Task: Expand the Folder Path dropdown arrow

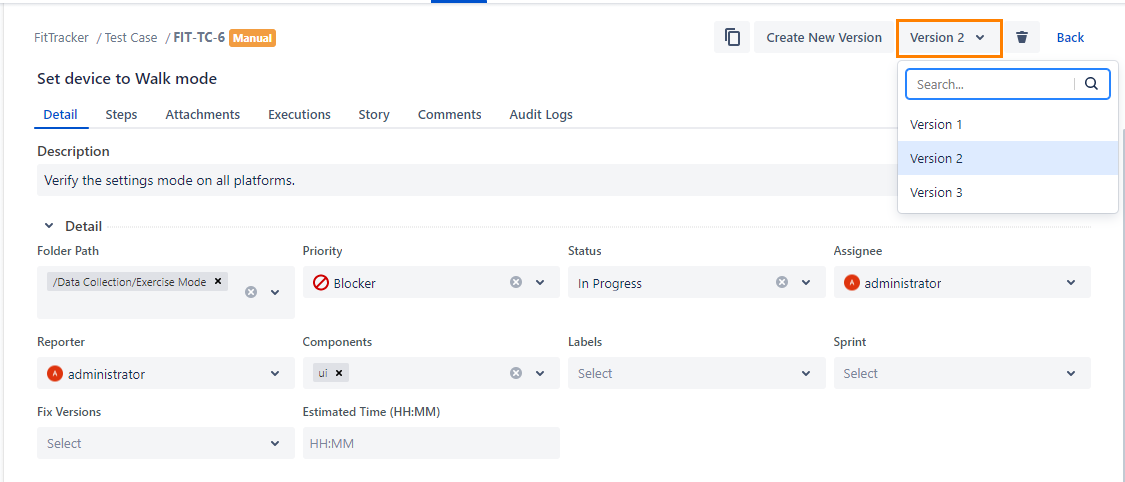Action: click(x=275, y=292)
